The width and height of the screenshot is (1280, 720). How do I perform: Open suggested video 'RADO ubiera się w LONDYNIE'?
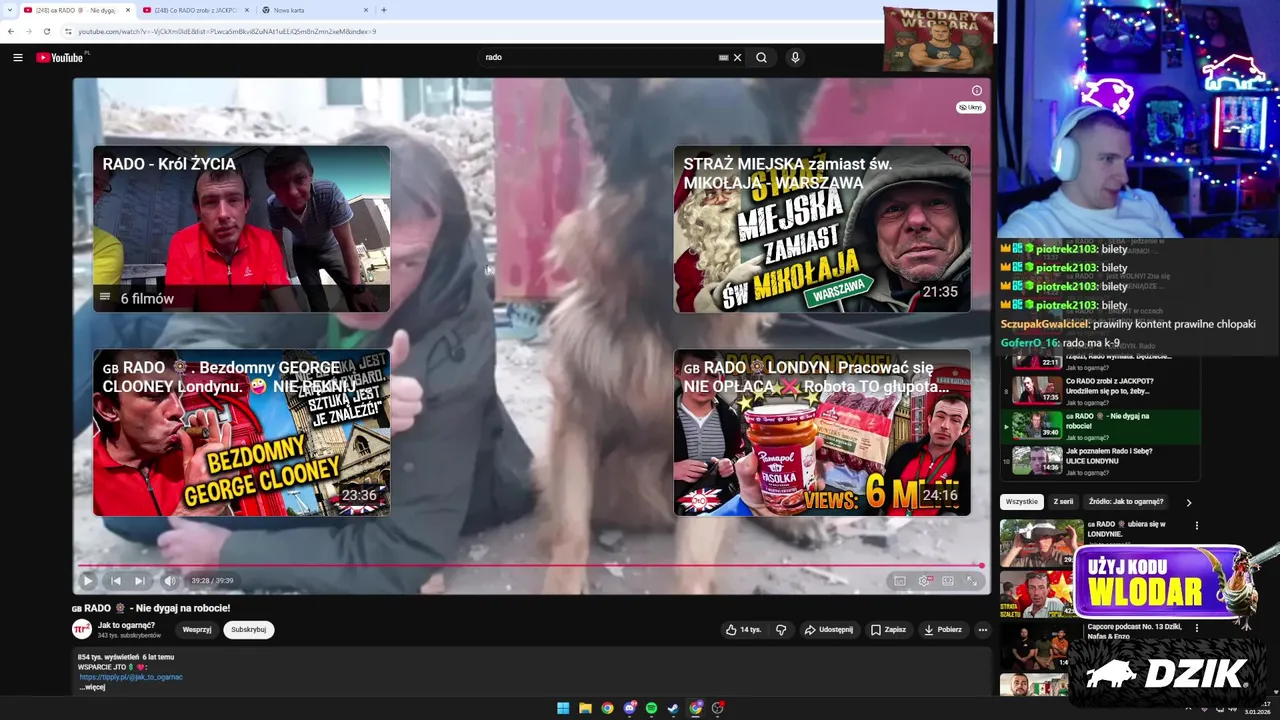point(1096,542)
